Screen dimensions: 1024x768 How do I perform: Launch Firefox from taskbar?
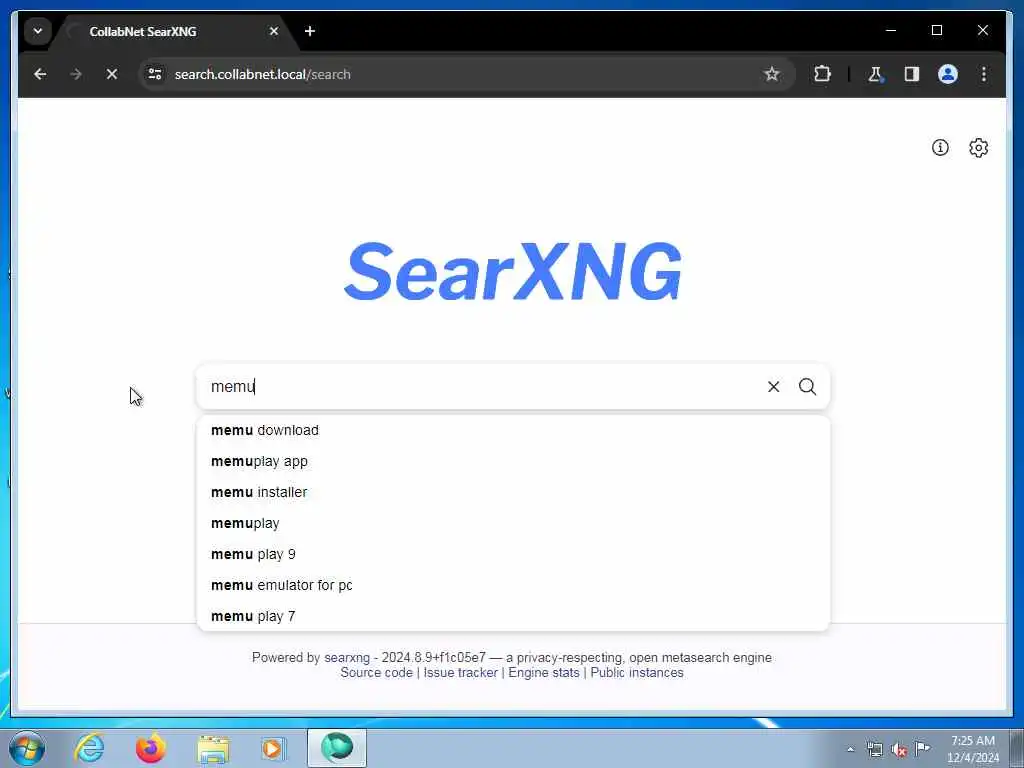[150, 748]
